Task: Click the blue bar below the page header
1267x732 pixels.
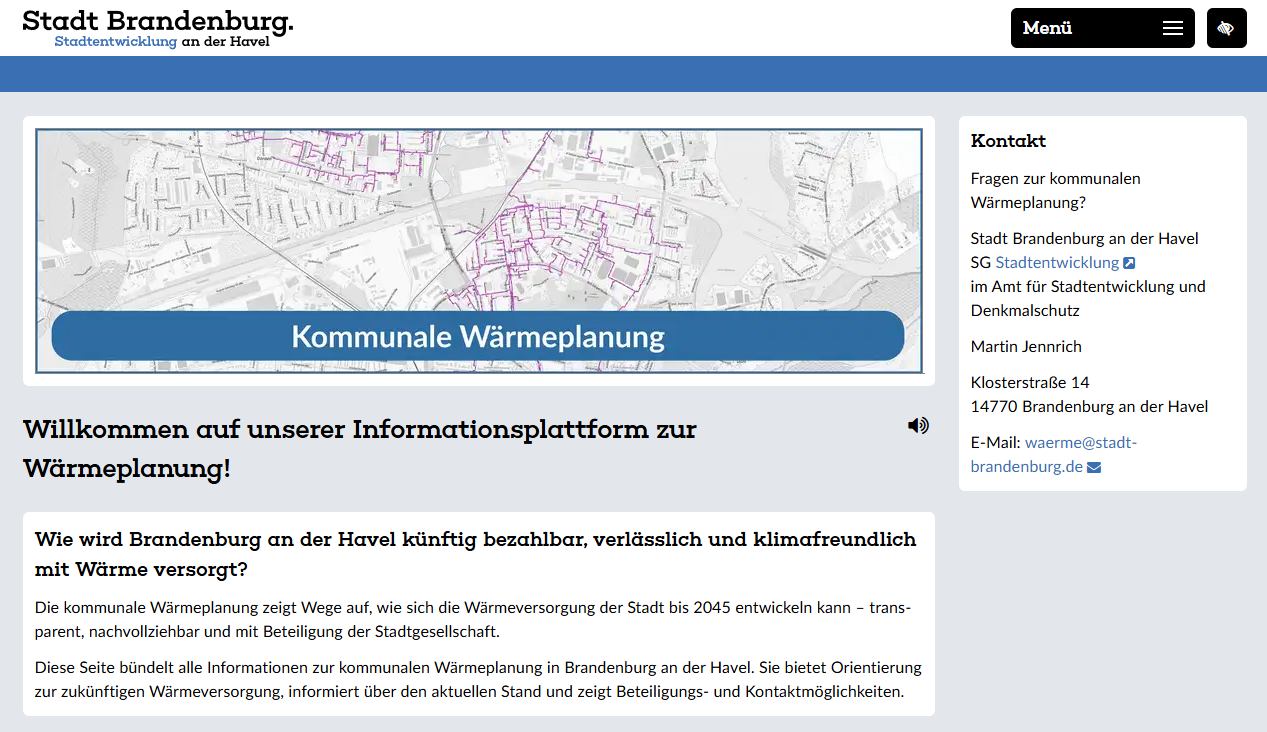Action: pyautogui.click(x=633, y=72)
